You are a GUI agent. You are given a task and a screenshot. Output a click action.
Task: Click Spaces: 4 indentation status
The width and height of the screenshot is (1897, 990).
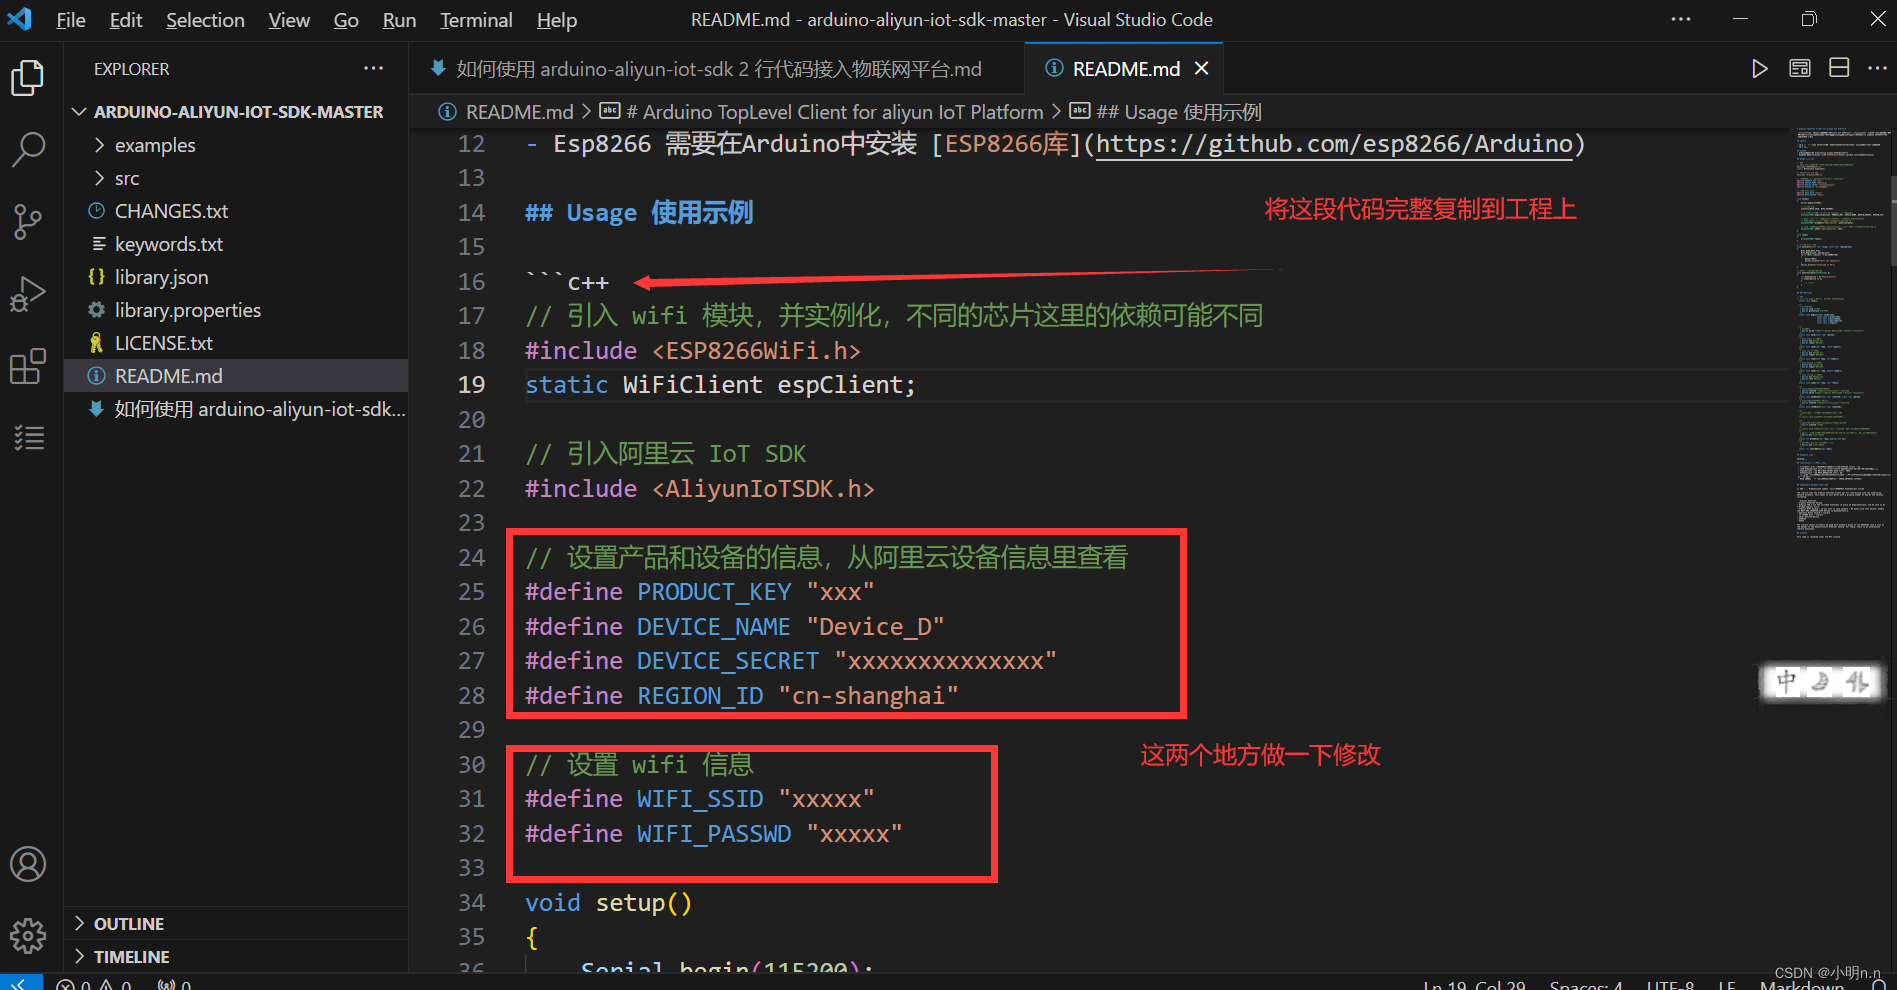point(1586,985)
